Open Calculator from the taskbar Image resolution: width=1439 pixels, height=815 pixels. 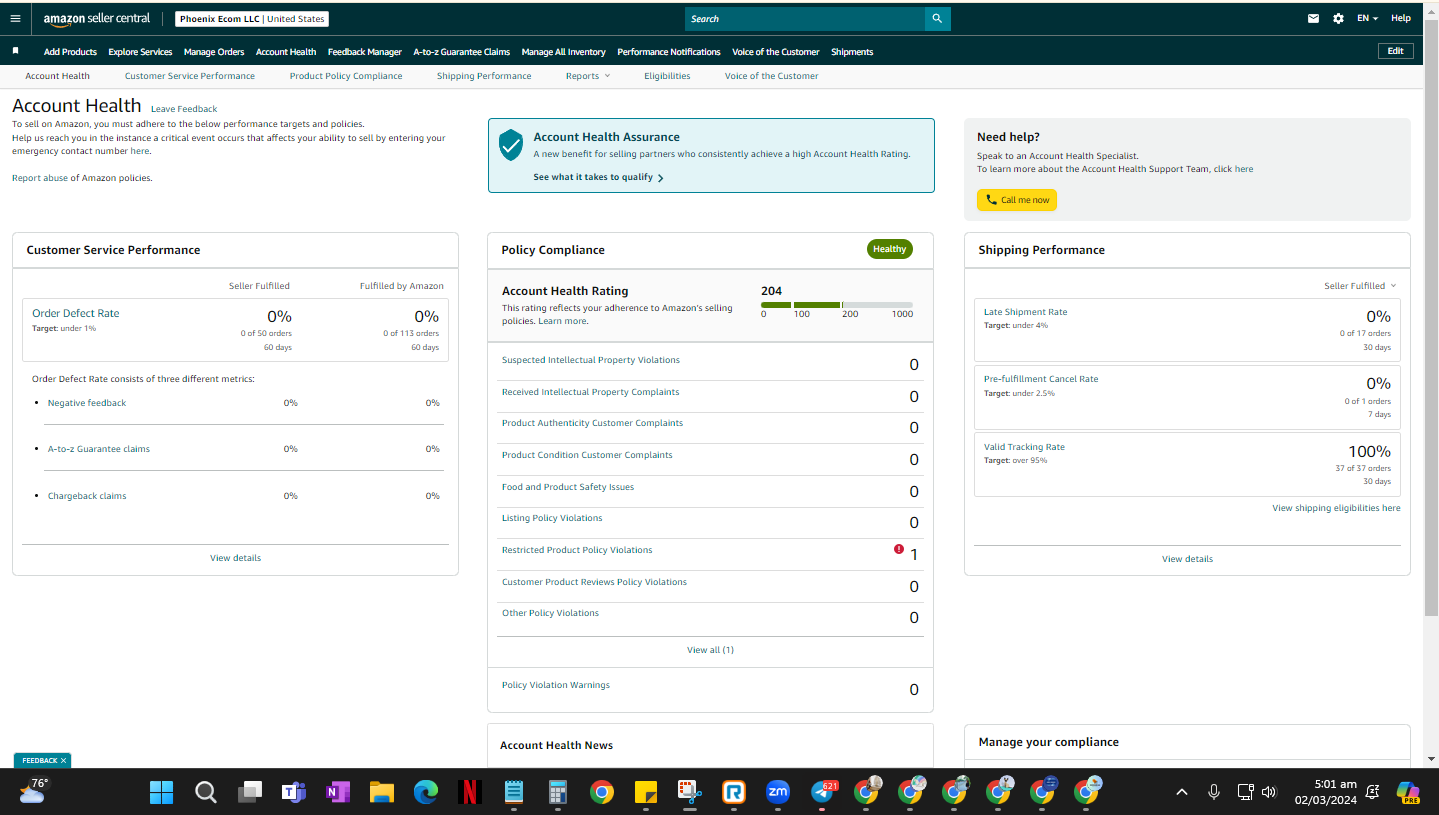click(558, 793)
